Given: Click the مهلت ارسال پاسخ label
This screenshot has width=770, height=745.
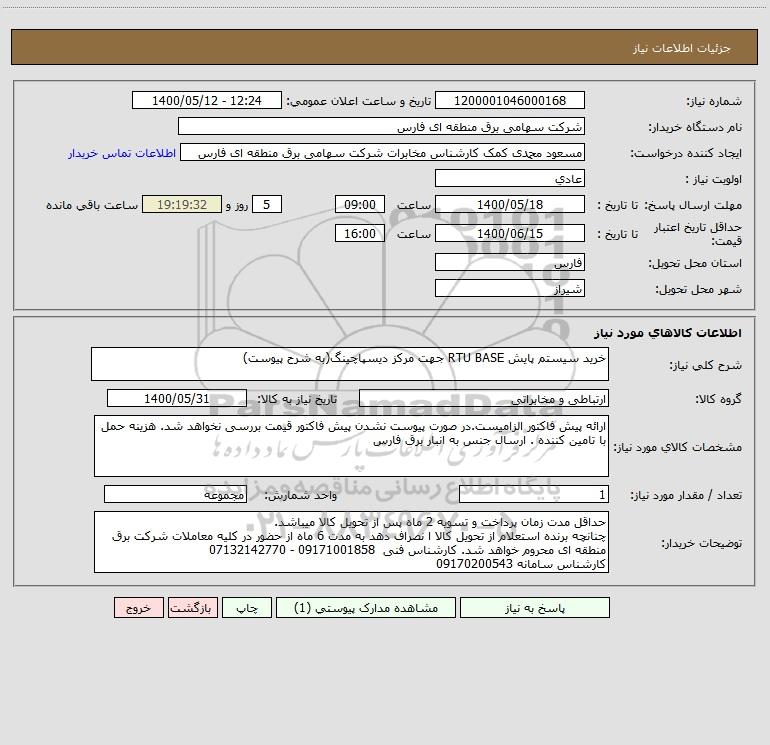Looking at the screenshot, I should [x=693, y=205].
